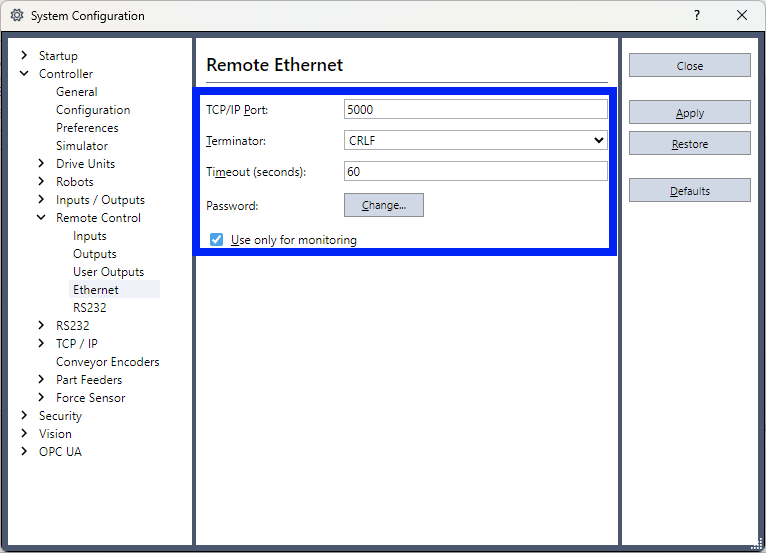The height and width of the screenshot is (553, 766).
Task: Expand the Drive Units node
Action: 41,164
